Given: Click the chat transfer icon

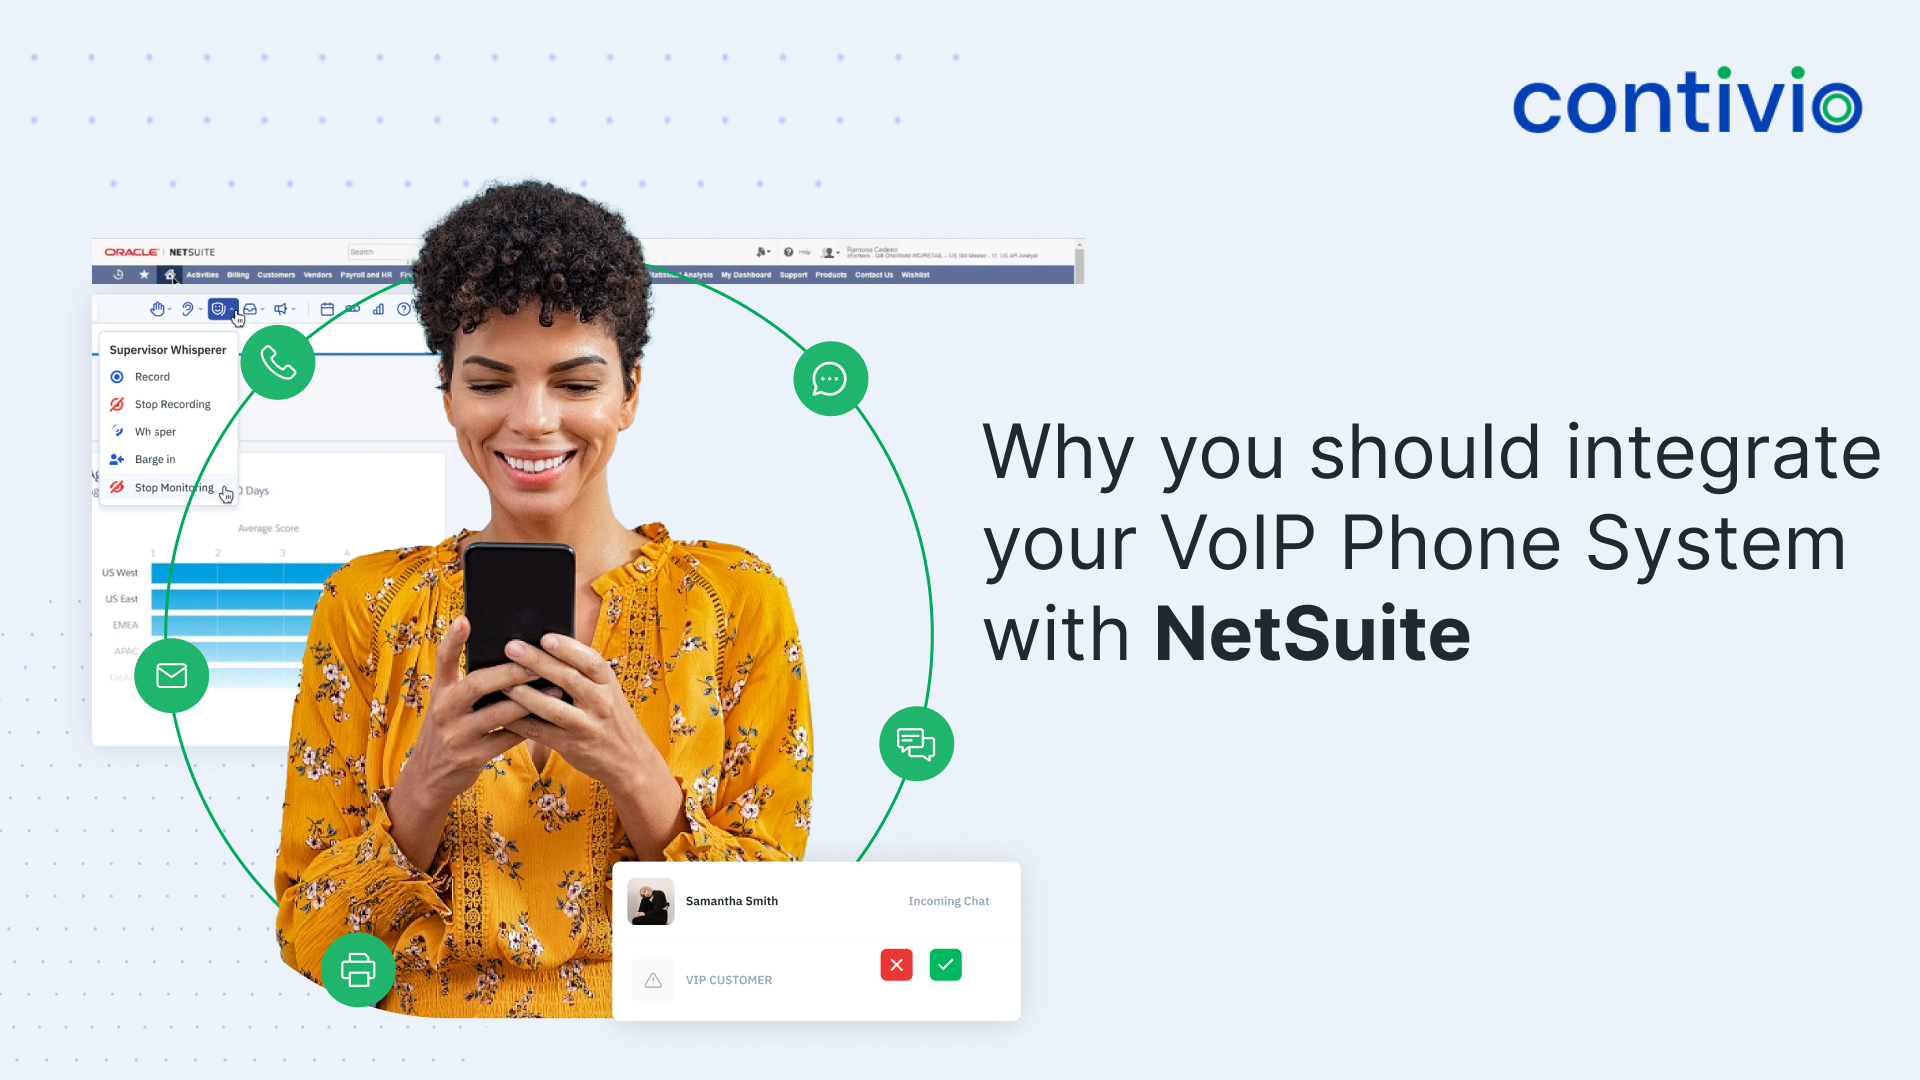Looking at the screenshot, I should [914, 741].
